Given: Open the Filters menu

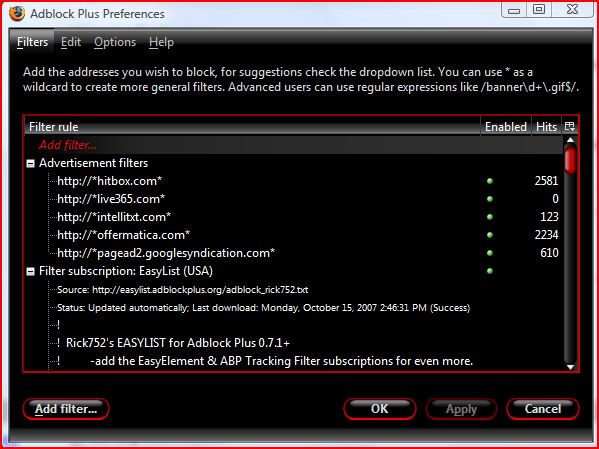Looking at the screenshot, I should pos(32,42).
